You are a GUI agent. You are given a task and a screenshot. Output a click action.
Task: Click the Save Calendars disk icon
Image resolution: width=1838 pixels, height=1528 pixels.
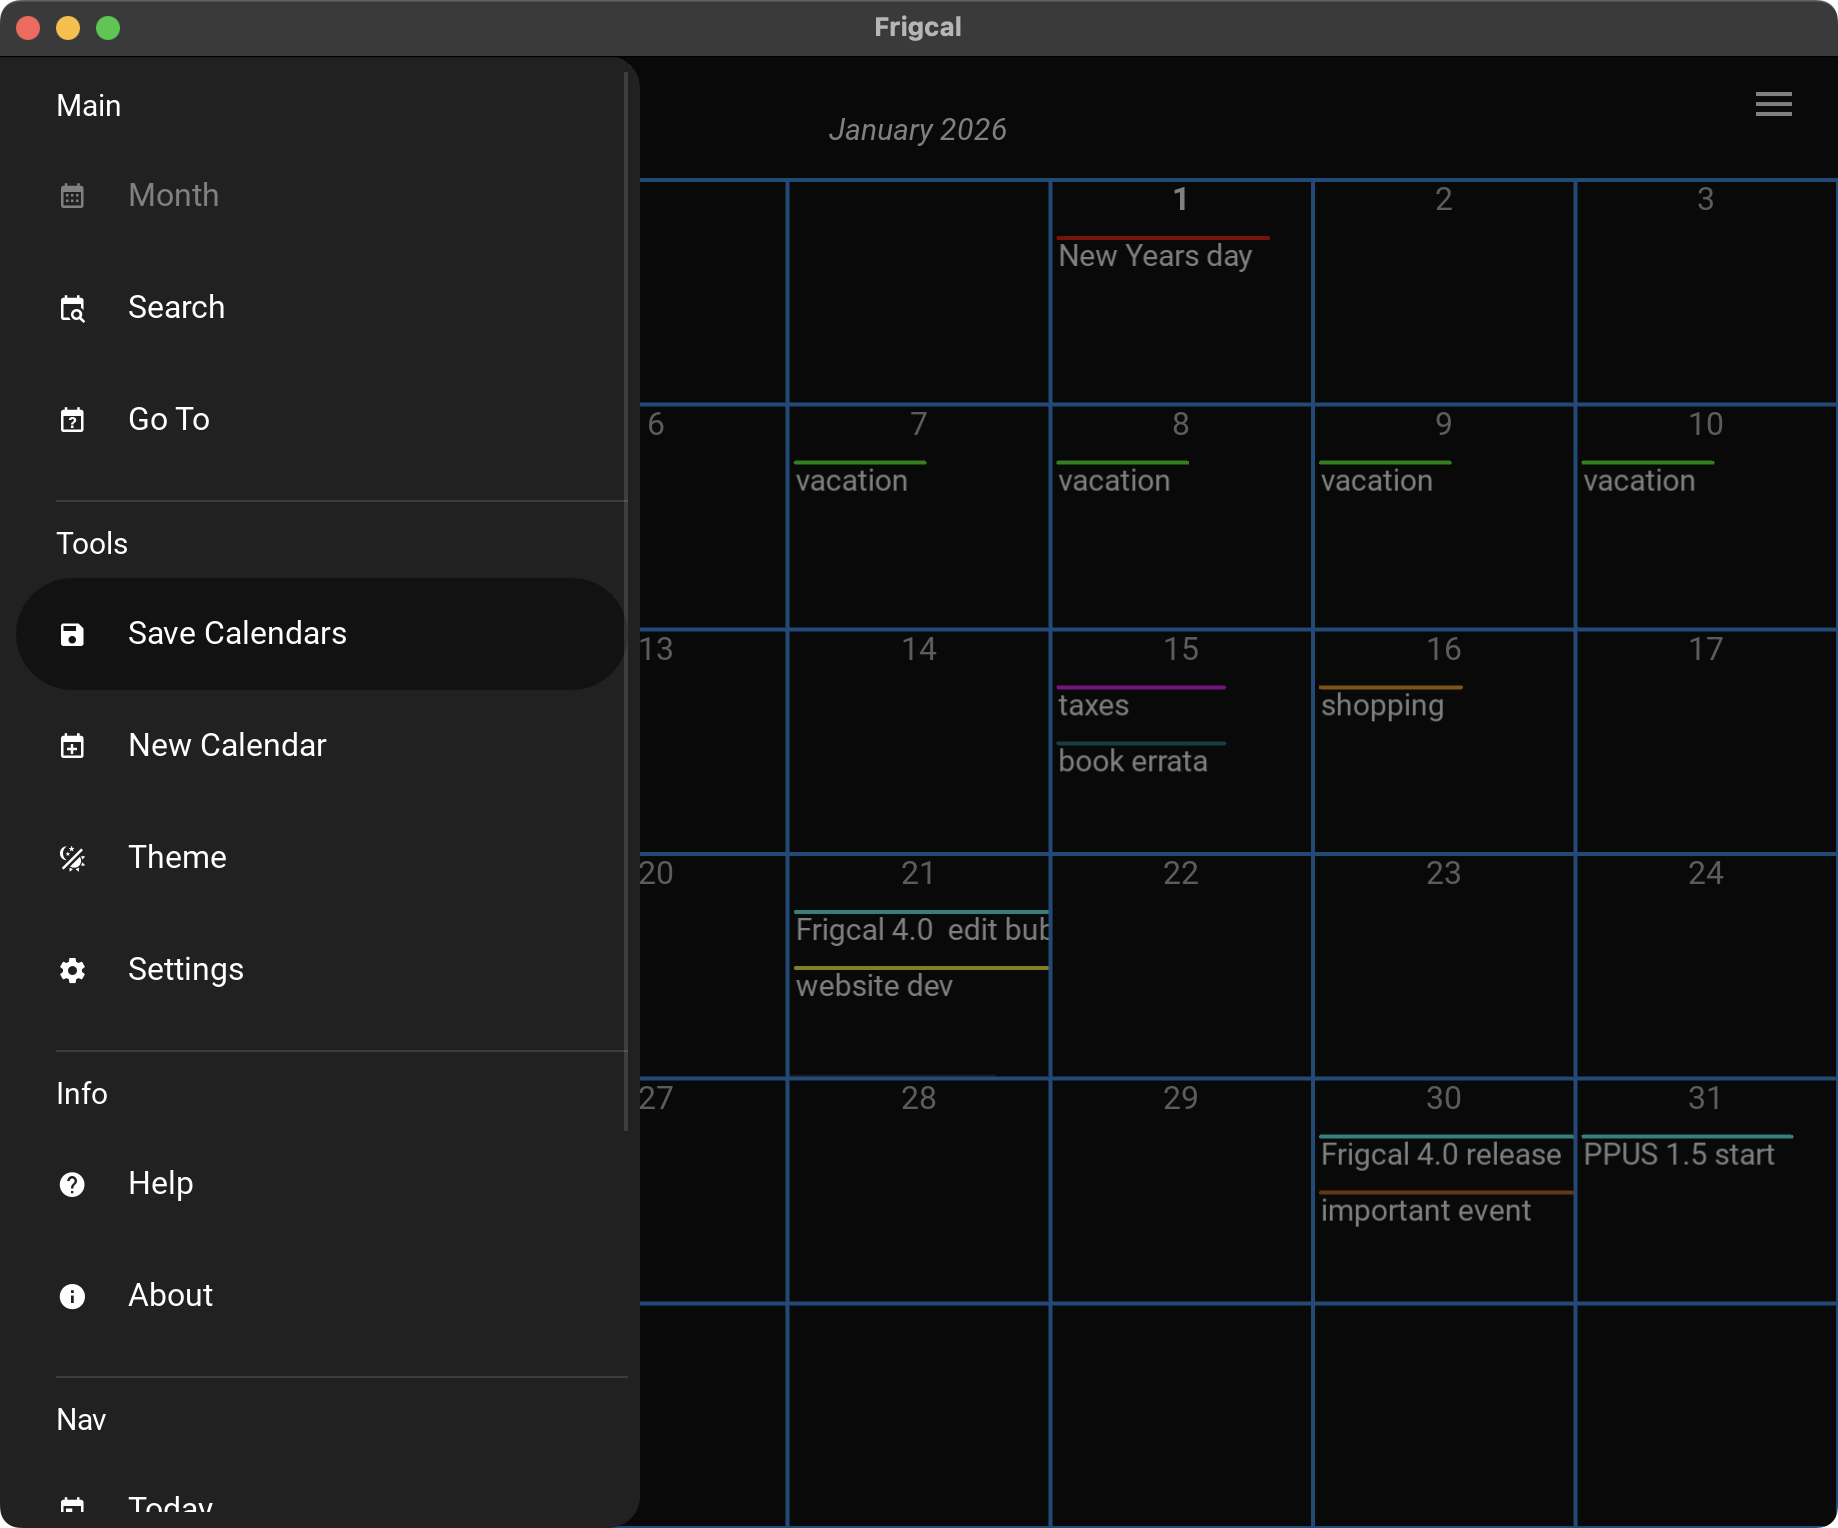coord(72,634)
